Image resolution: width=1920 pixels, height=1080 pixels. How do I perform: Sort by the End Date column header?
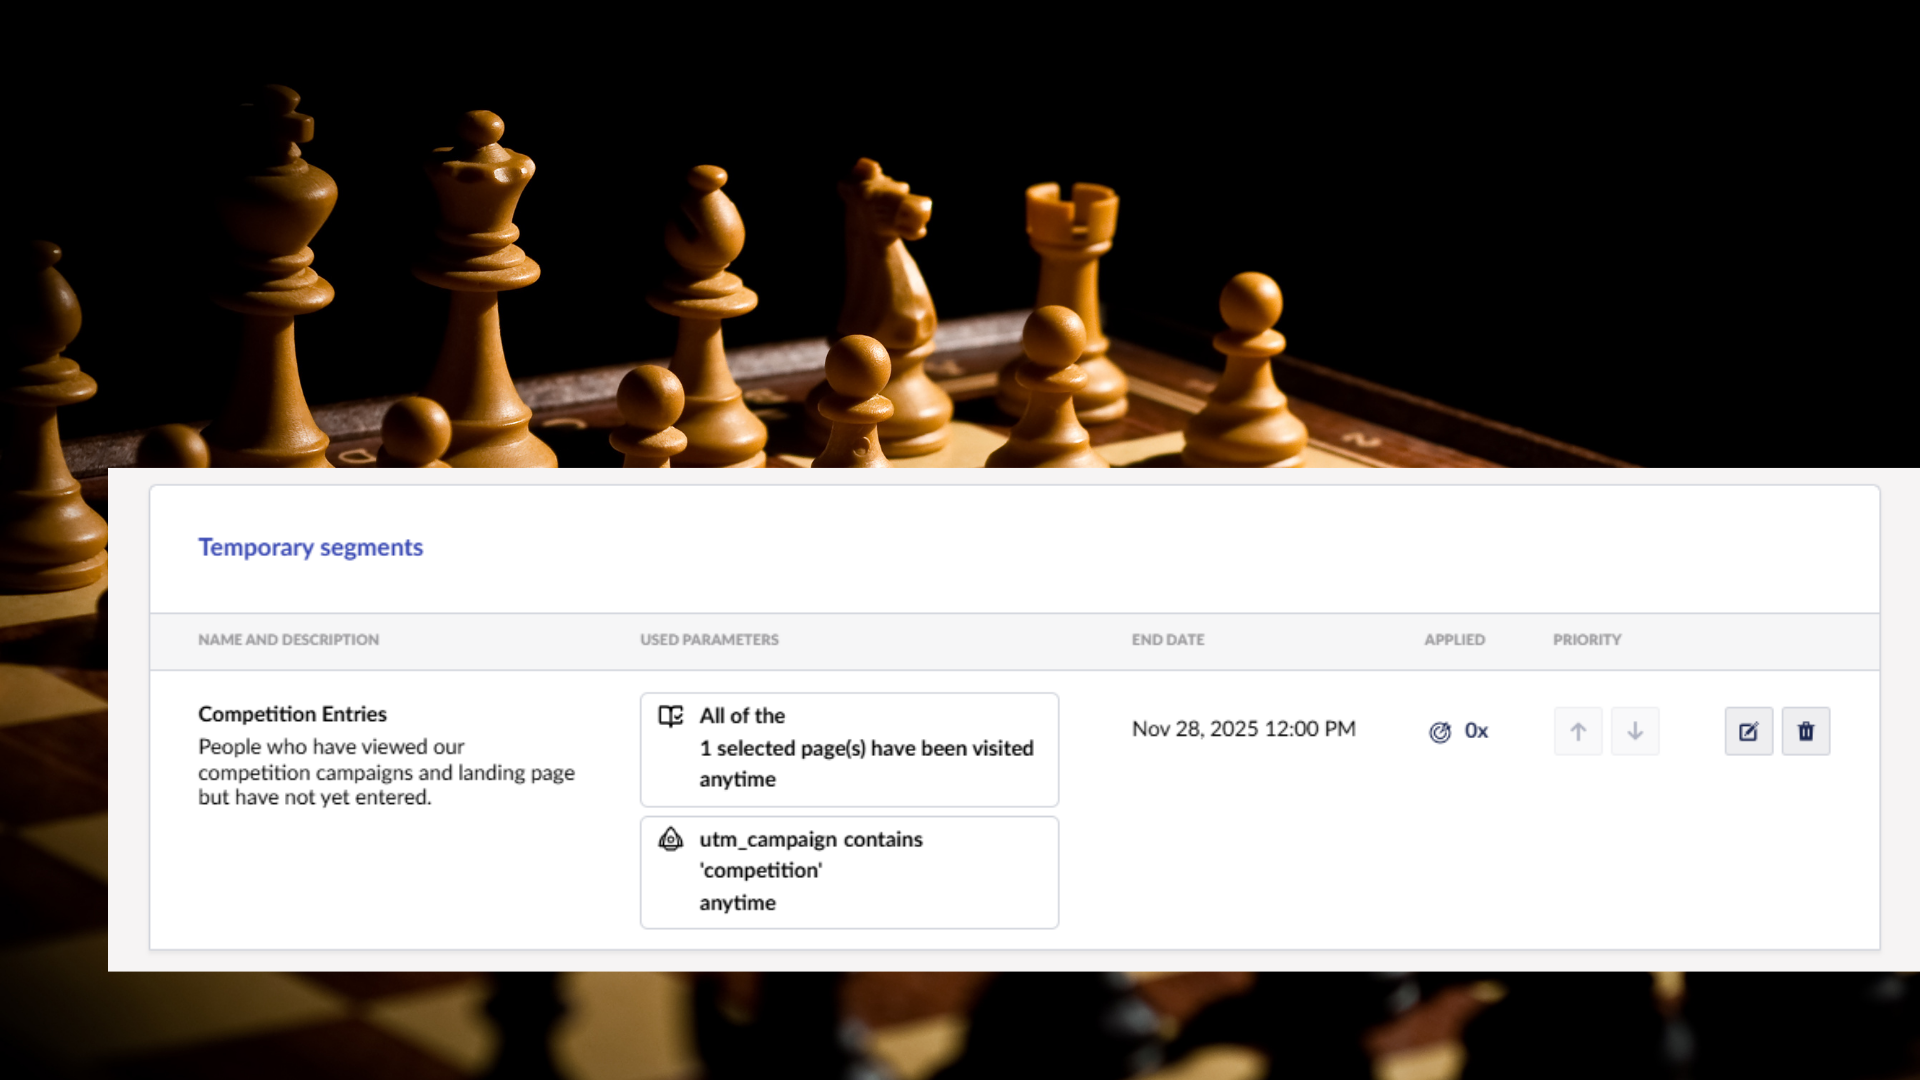pos(1168,640)
